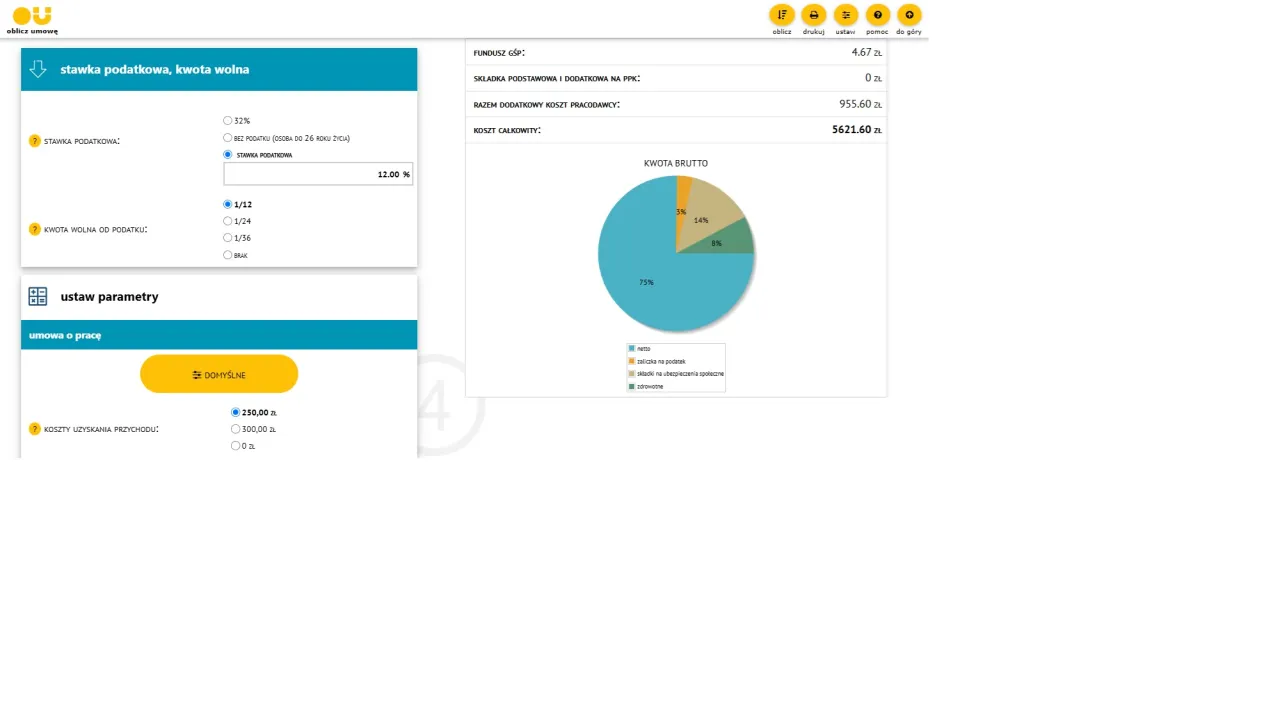Click help icon beside koszty uzyskania przychodu

35,429
